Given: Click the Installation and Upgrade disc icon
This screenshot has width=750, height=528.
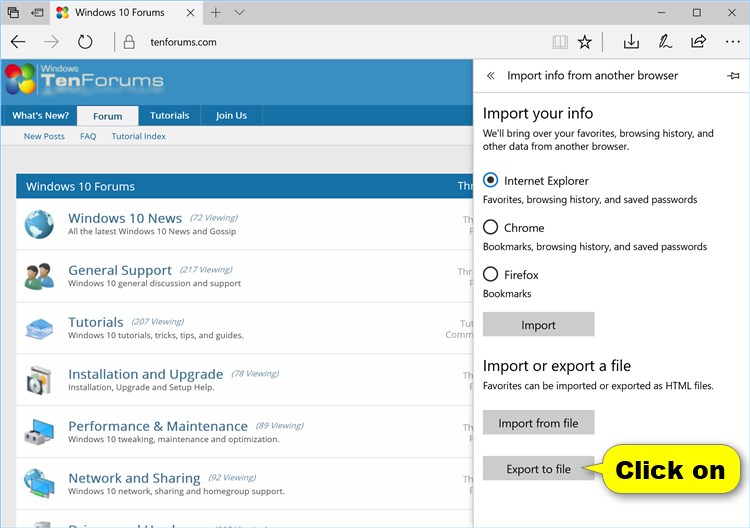Looking at the screenshot, I should pyautogui.click(x=39, y=380).
